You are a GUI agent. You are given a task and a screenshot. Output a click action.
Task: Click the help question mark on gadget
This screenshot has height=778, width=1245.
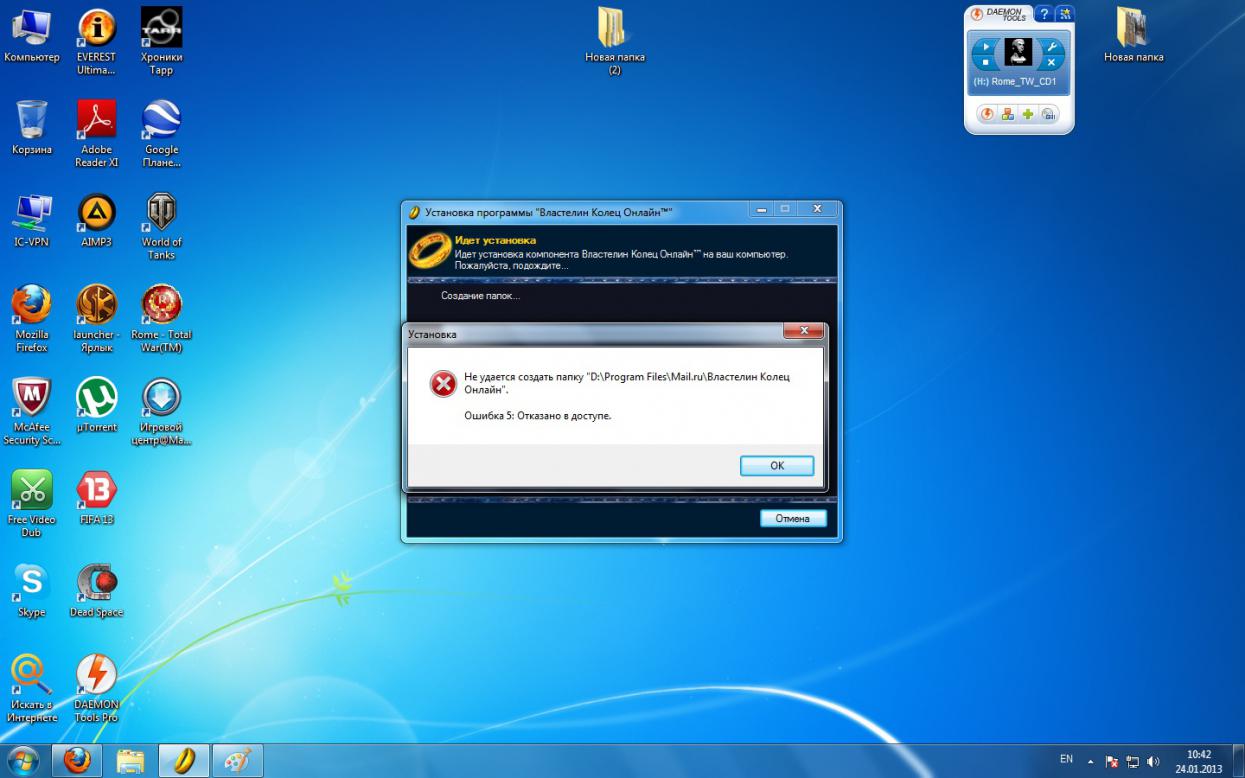click(1044, 14)
